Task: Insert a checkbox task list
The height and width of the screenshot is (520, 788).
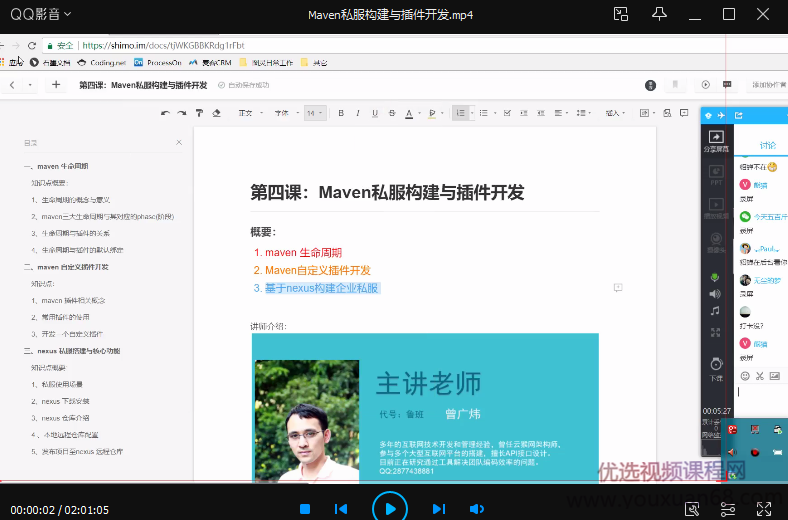Action: (x=507, y=113)
